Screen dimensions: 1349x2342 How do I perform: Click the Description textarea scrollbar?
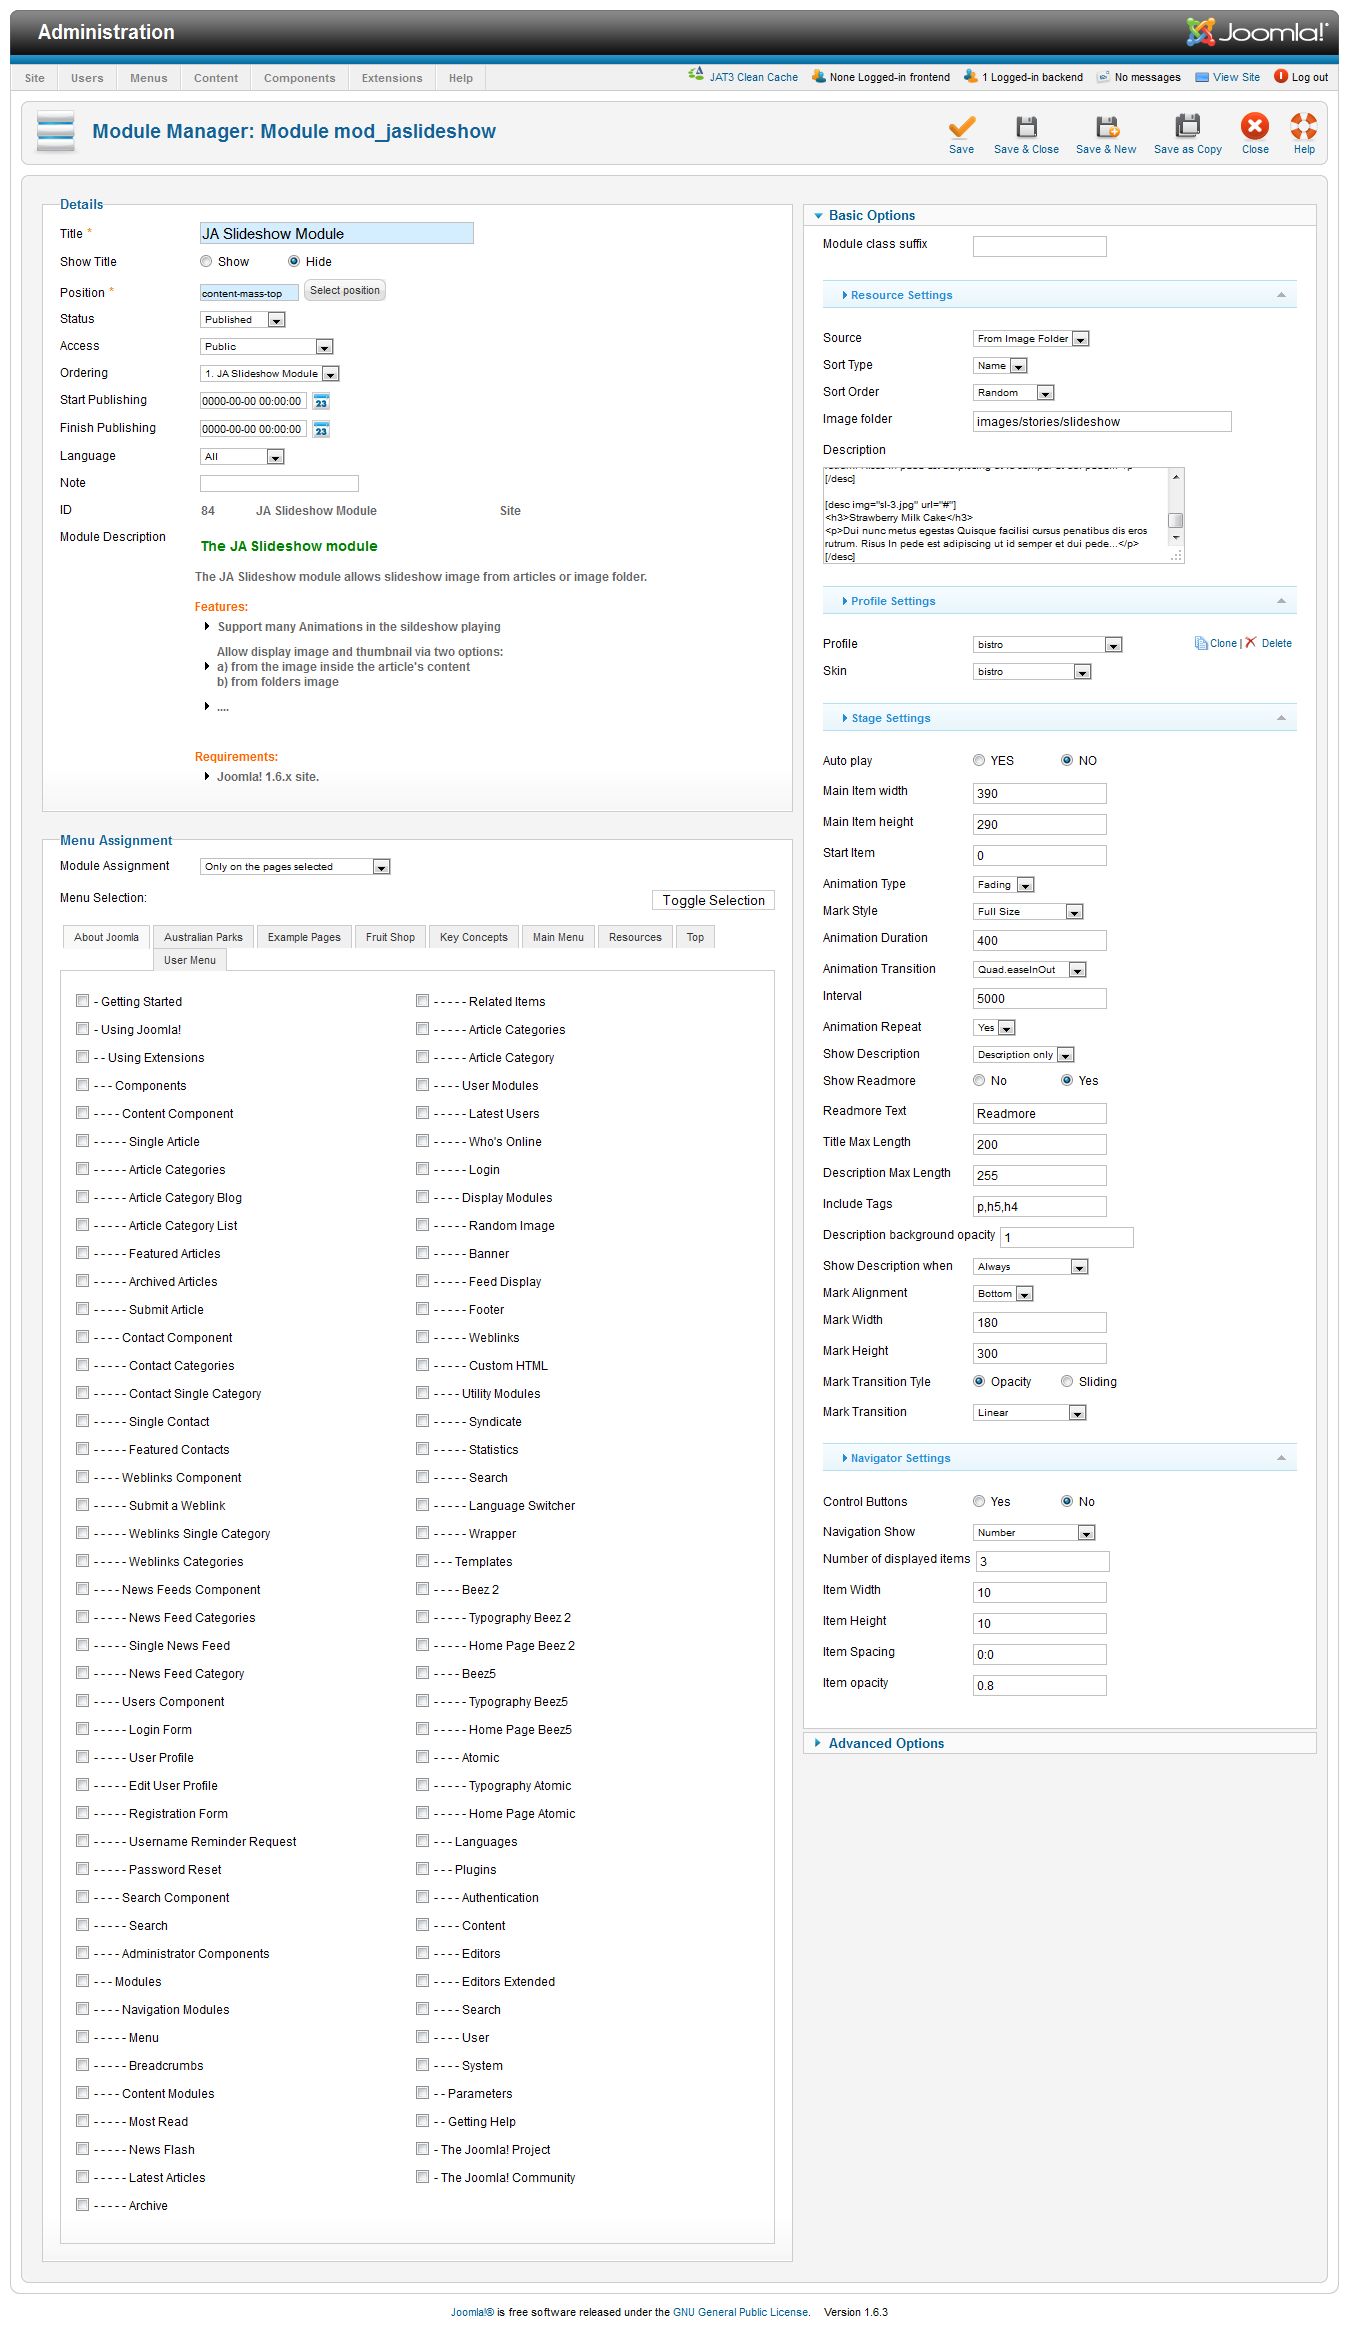(x=1176, y=515)
